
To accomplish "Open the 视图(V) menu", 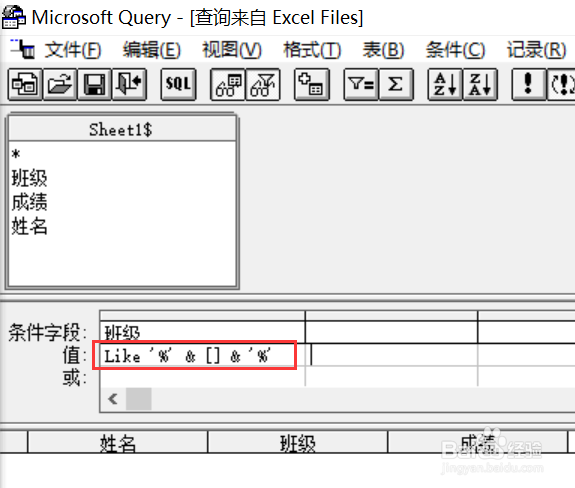I will 232,50.
